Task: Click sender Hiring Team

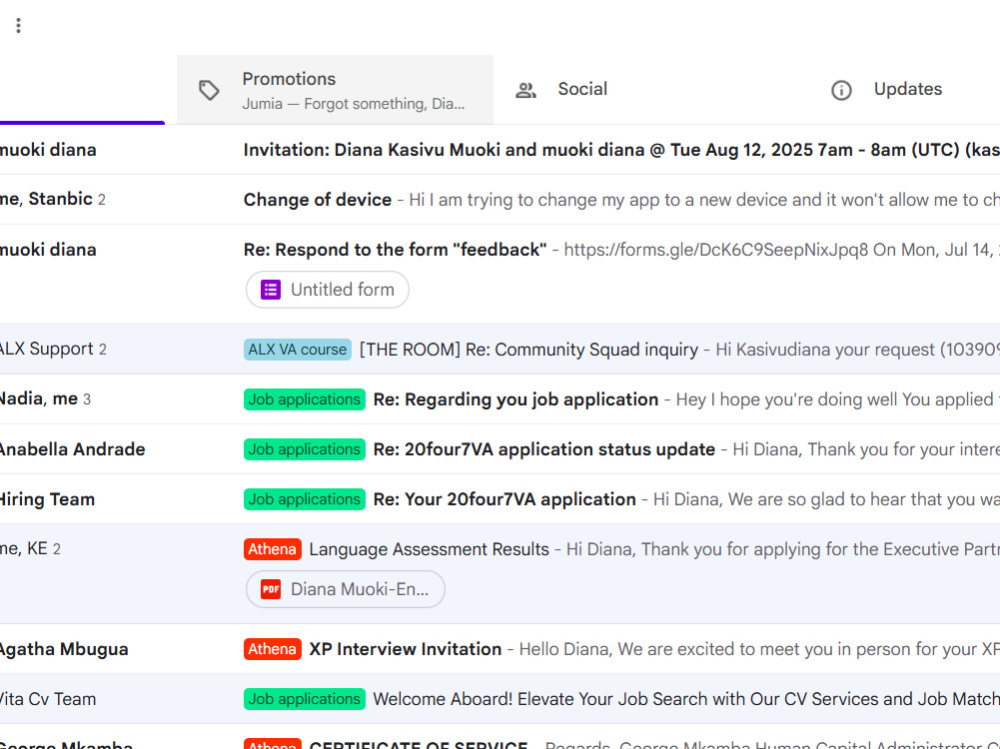Action: pyautogui.click(x=47, y=499)
